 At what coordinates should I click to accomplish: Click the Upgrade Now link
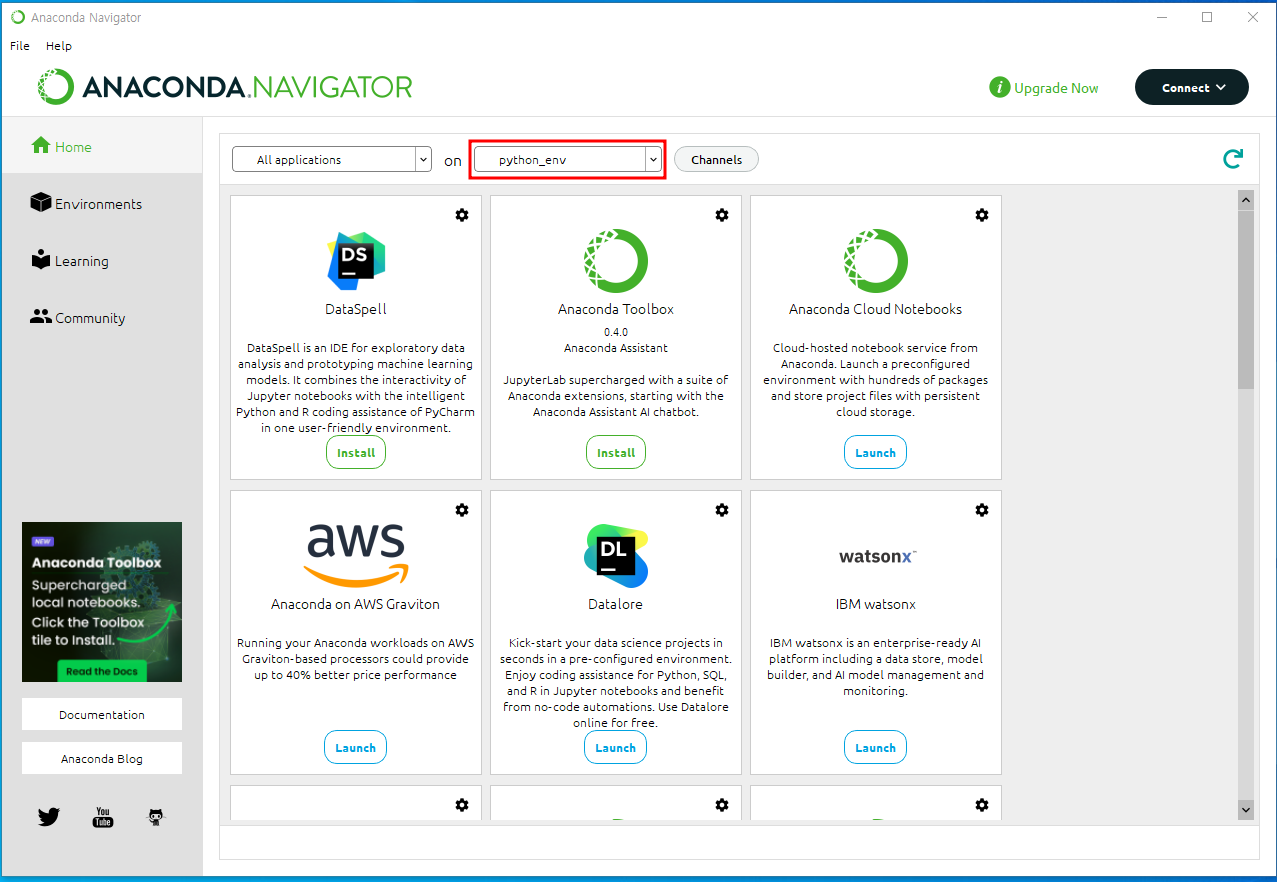point(1056,88)
